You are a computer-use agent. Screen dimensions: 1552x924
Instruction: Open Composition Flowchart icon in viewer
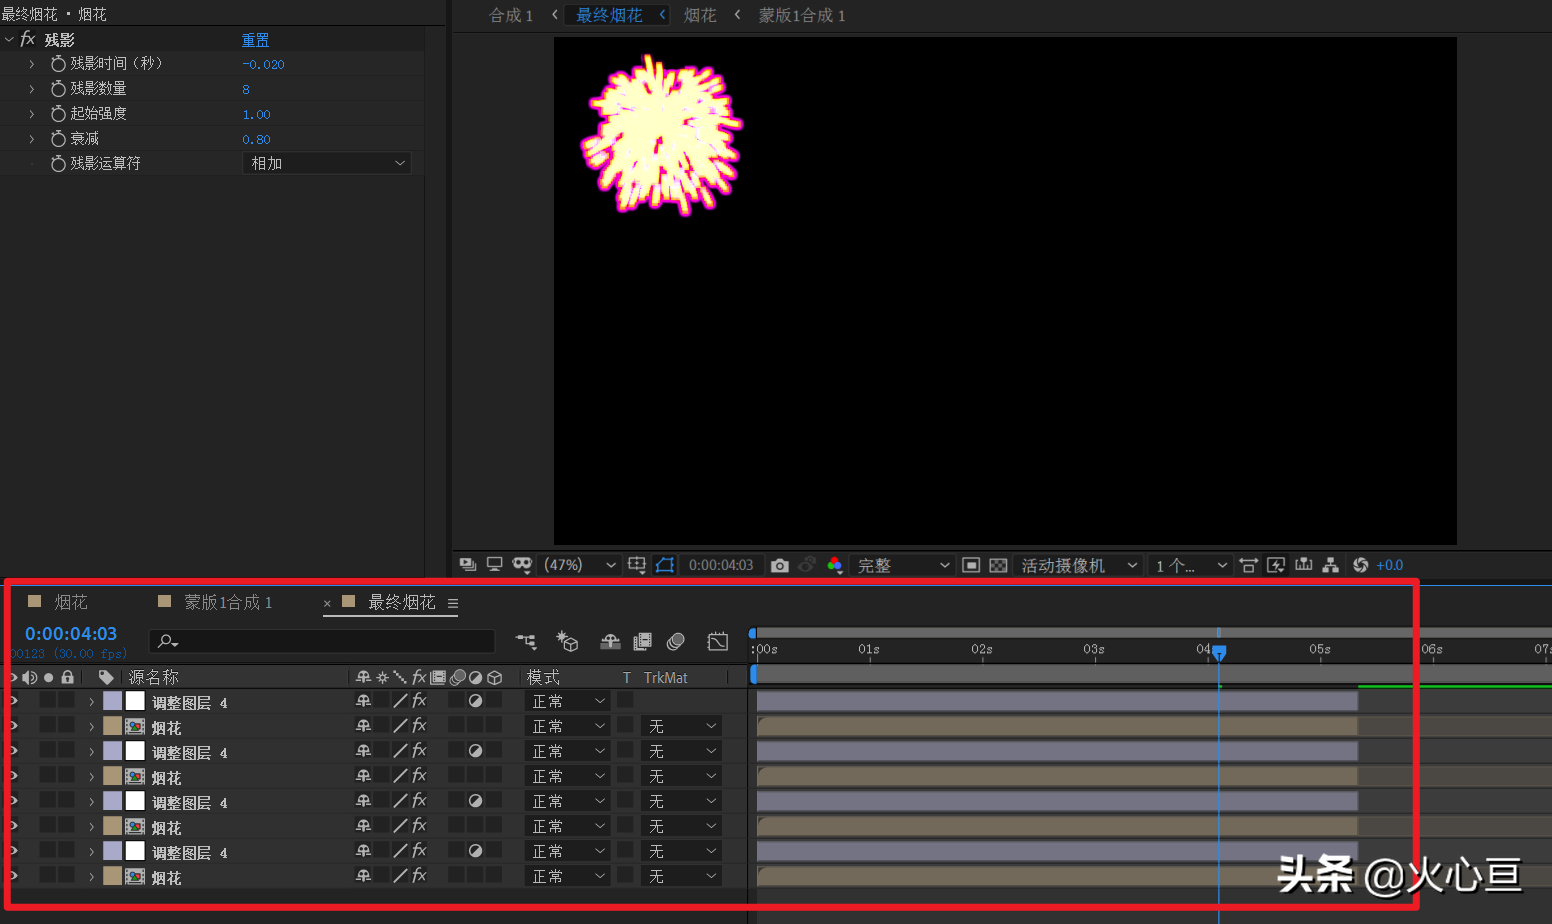(x=1330, y=565)
